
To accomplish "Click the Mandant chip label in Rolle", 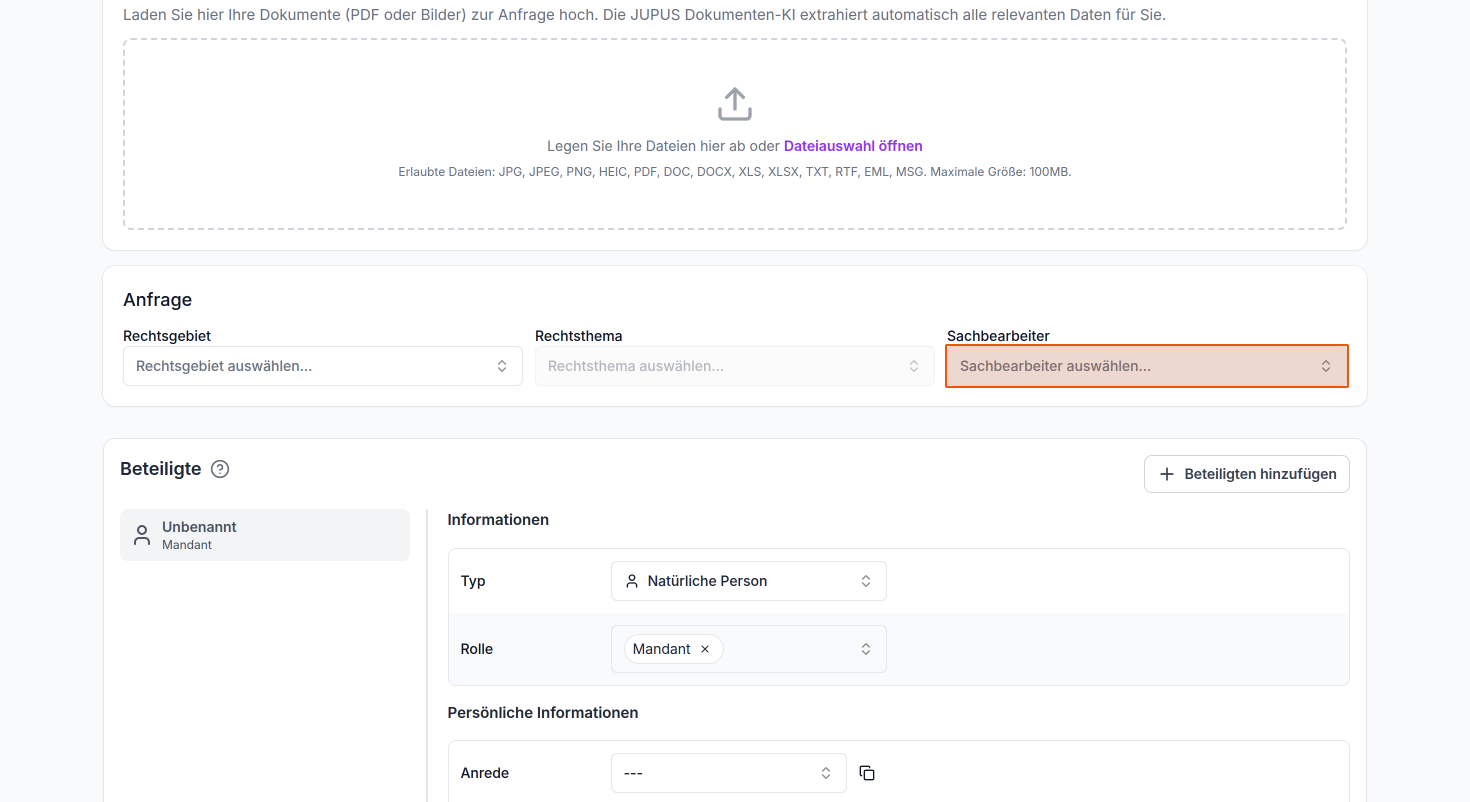I will (x=661, y=649).
